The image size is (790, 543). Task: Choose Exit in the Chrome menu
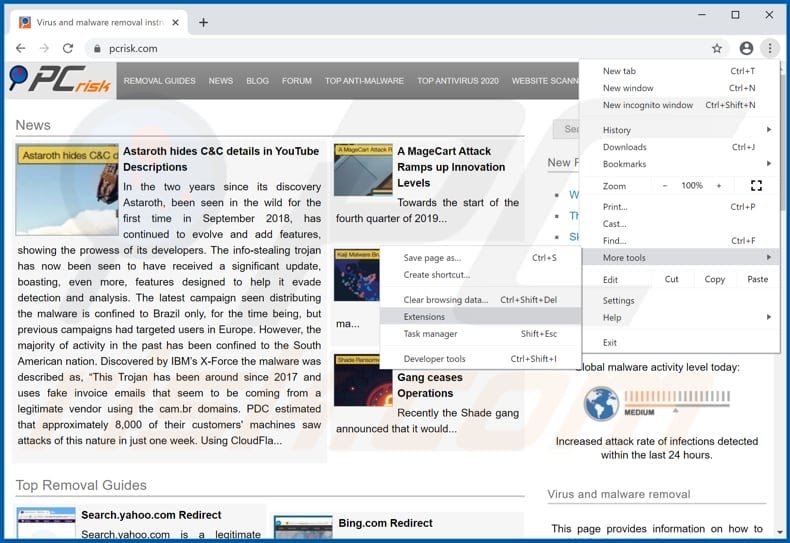(x=680, y=343)
